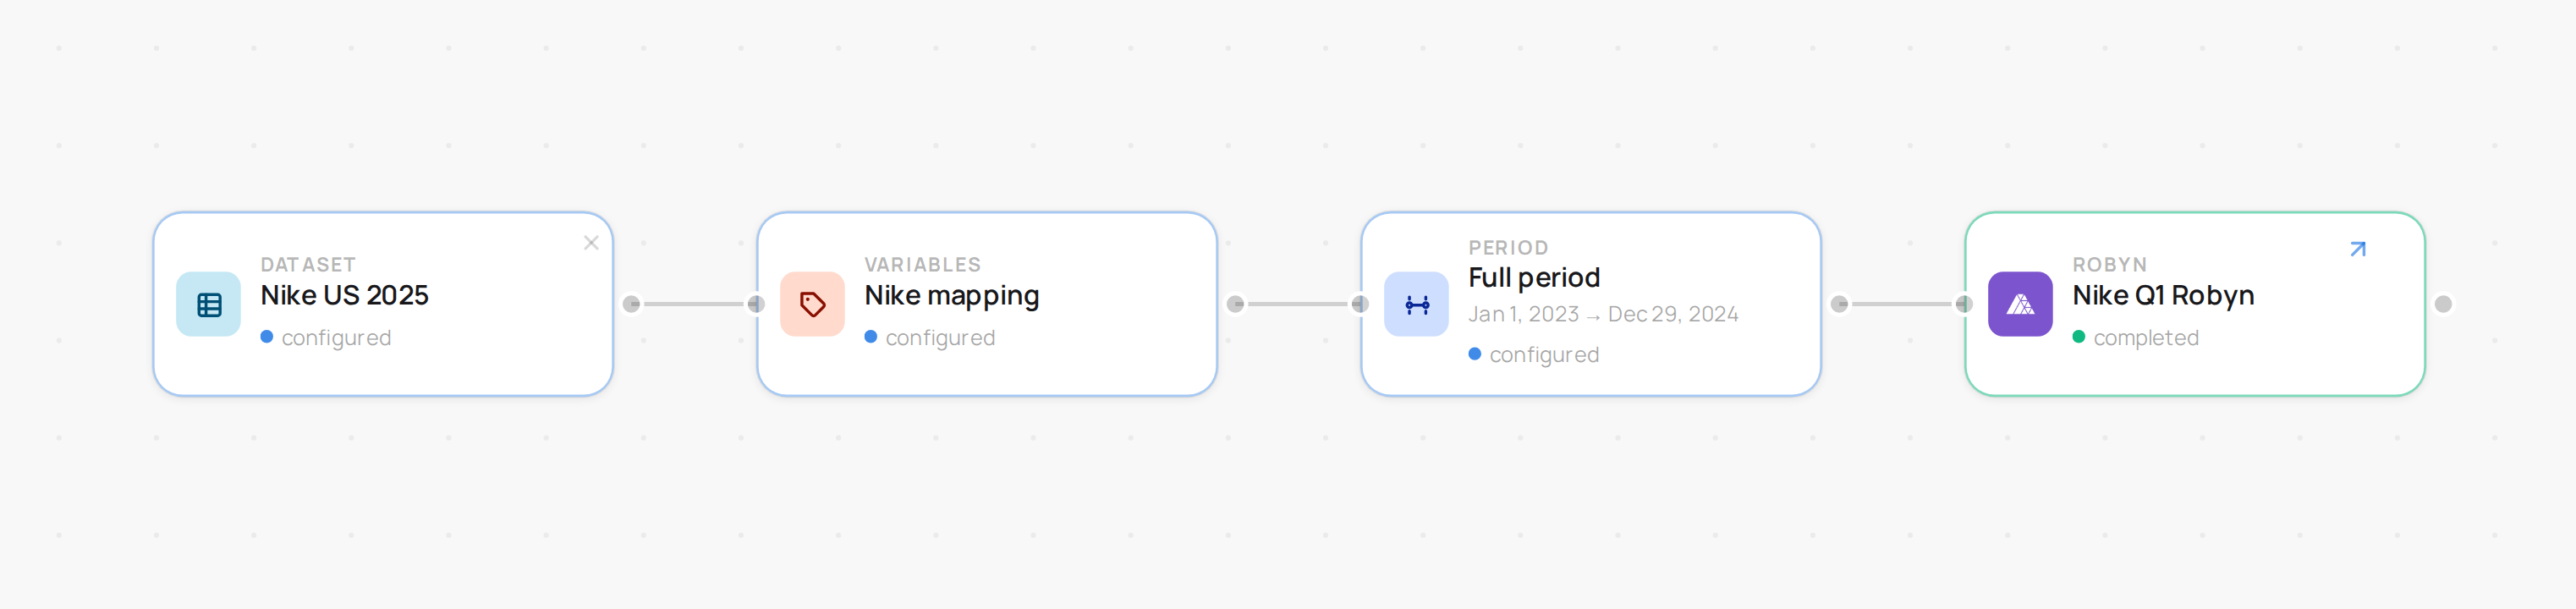The image size is (2576, 609).
Task: Click the Dataset table icon
Action: click(x=208, y=304)
